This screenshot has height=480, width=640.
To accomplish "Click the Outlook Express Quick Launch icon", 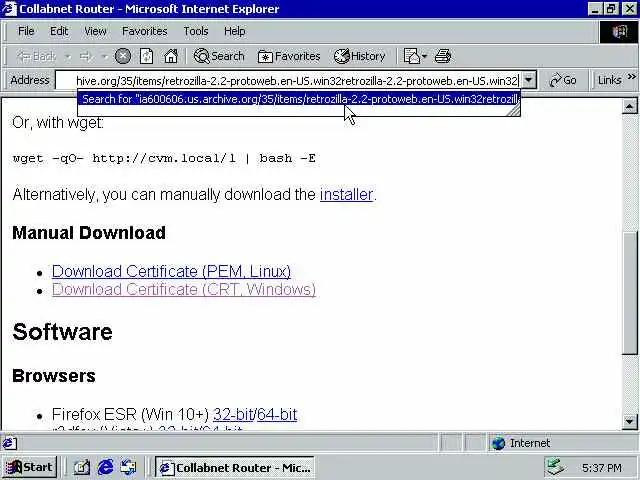I will tap(129, 467).
